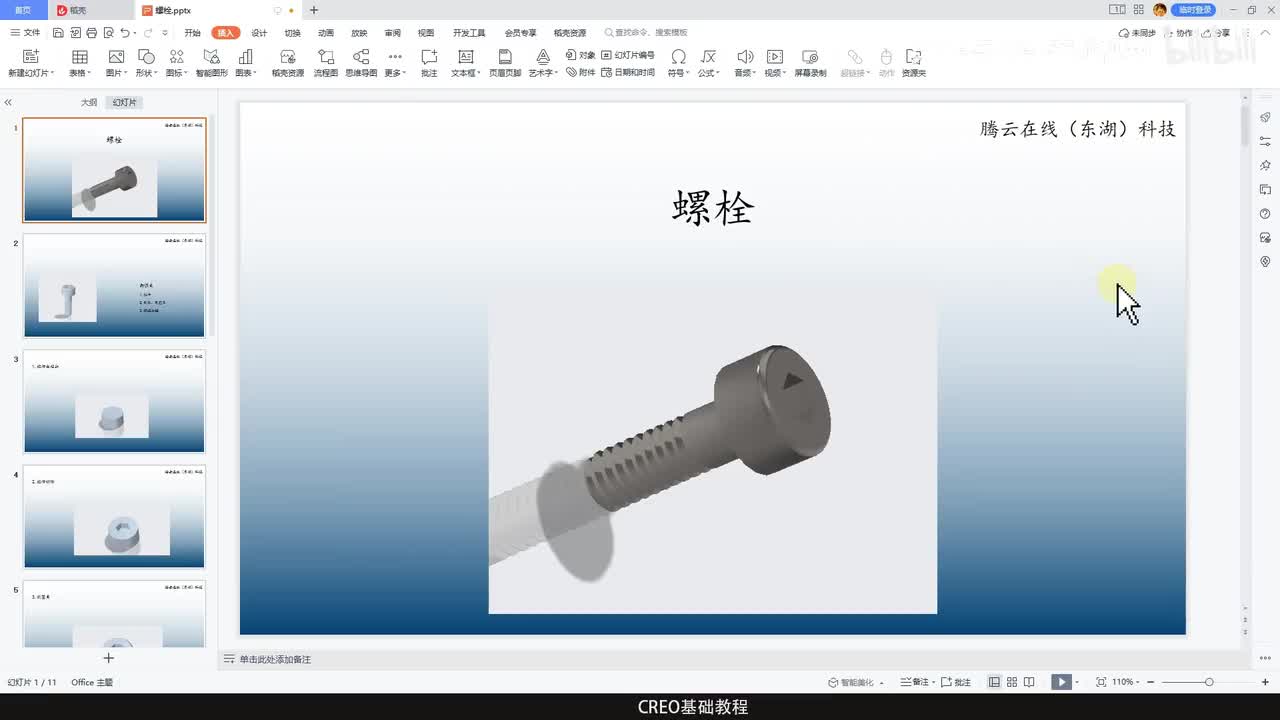Start slideshow with the play button

1061,682
